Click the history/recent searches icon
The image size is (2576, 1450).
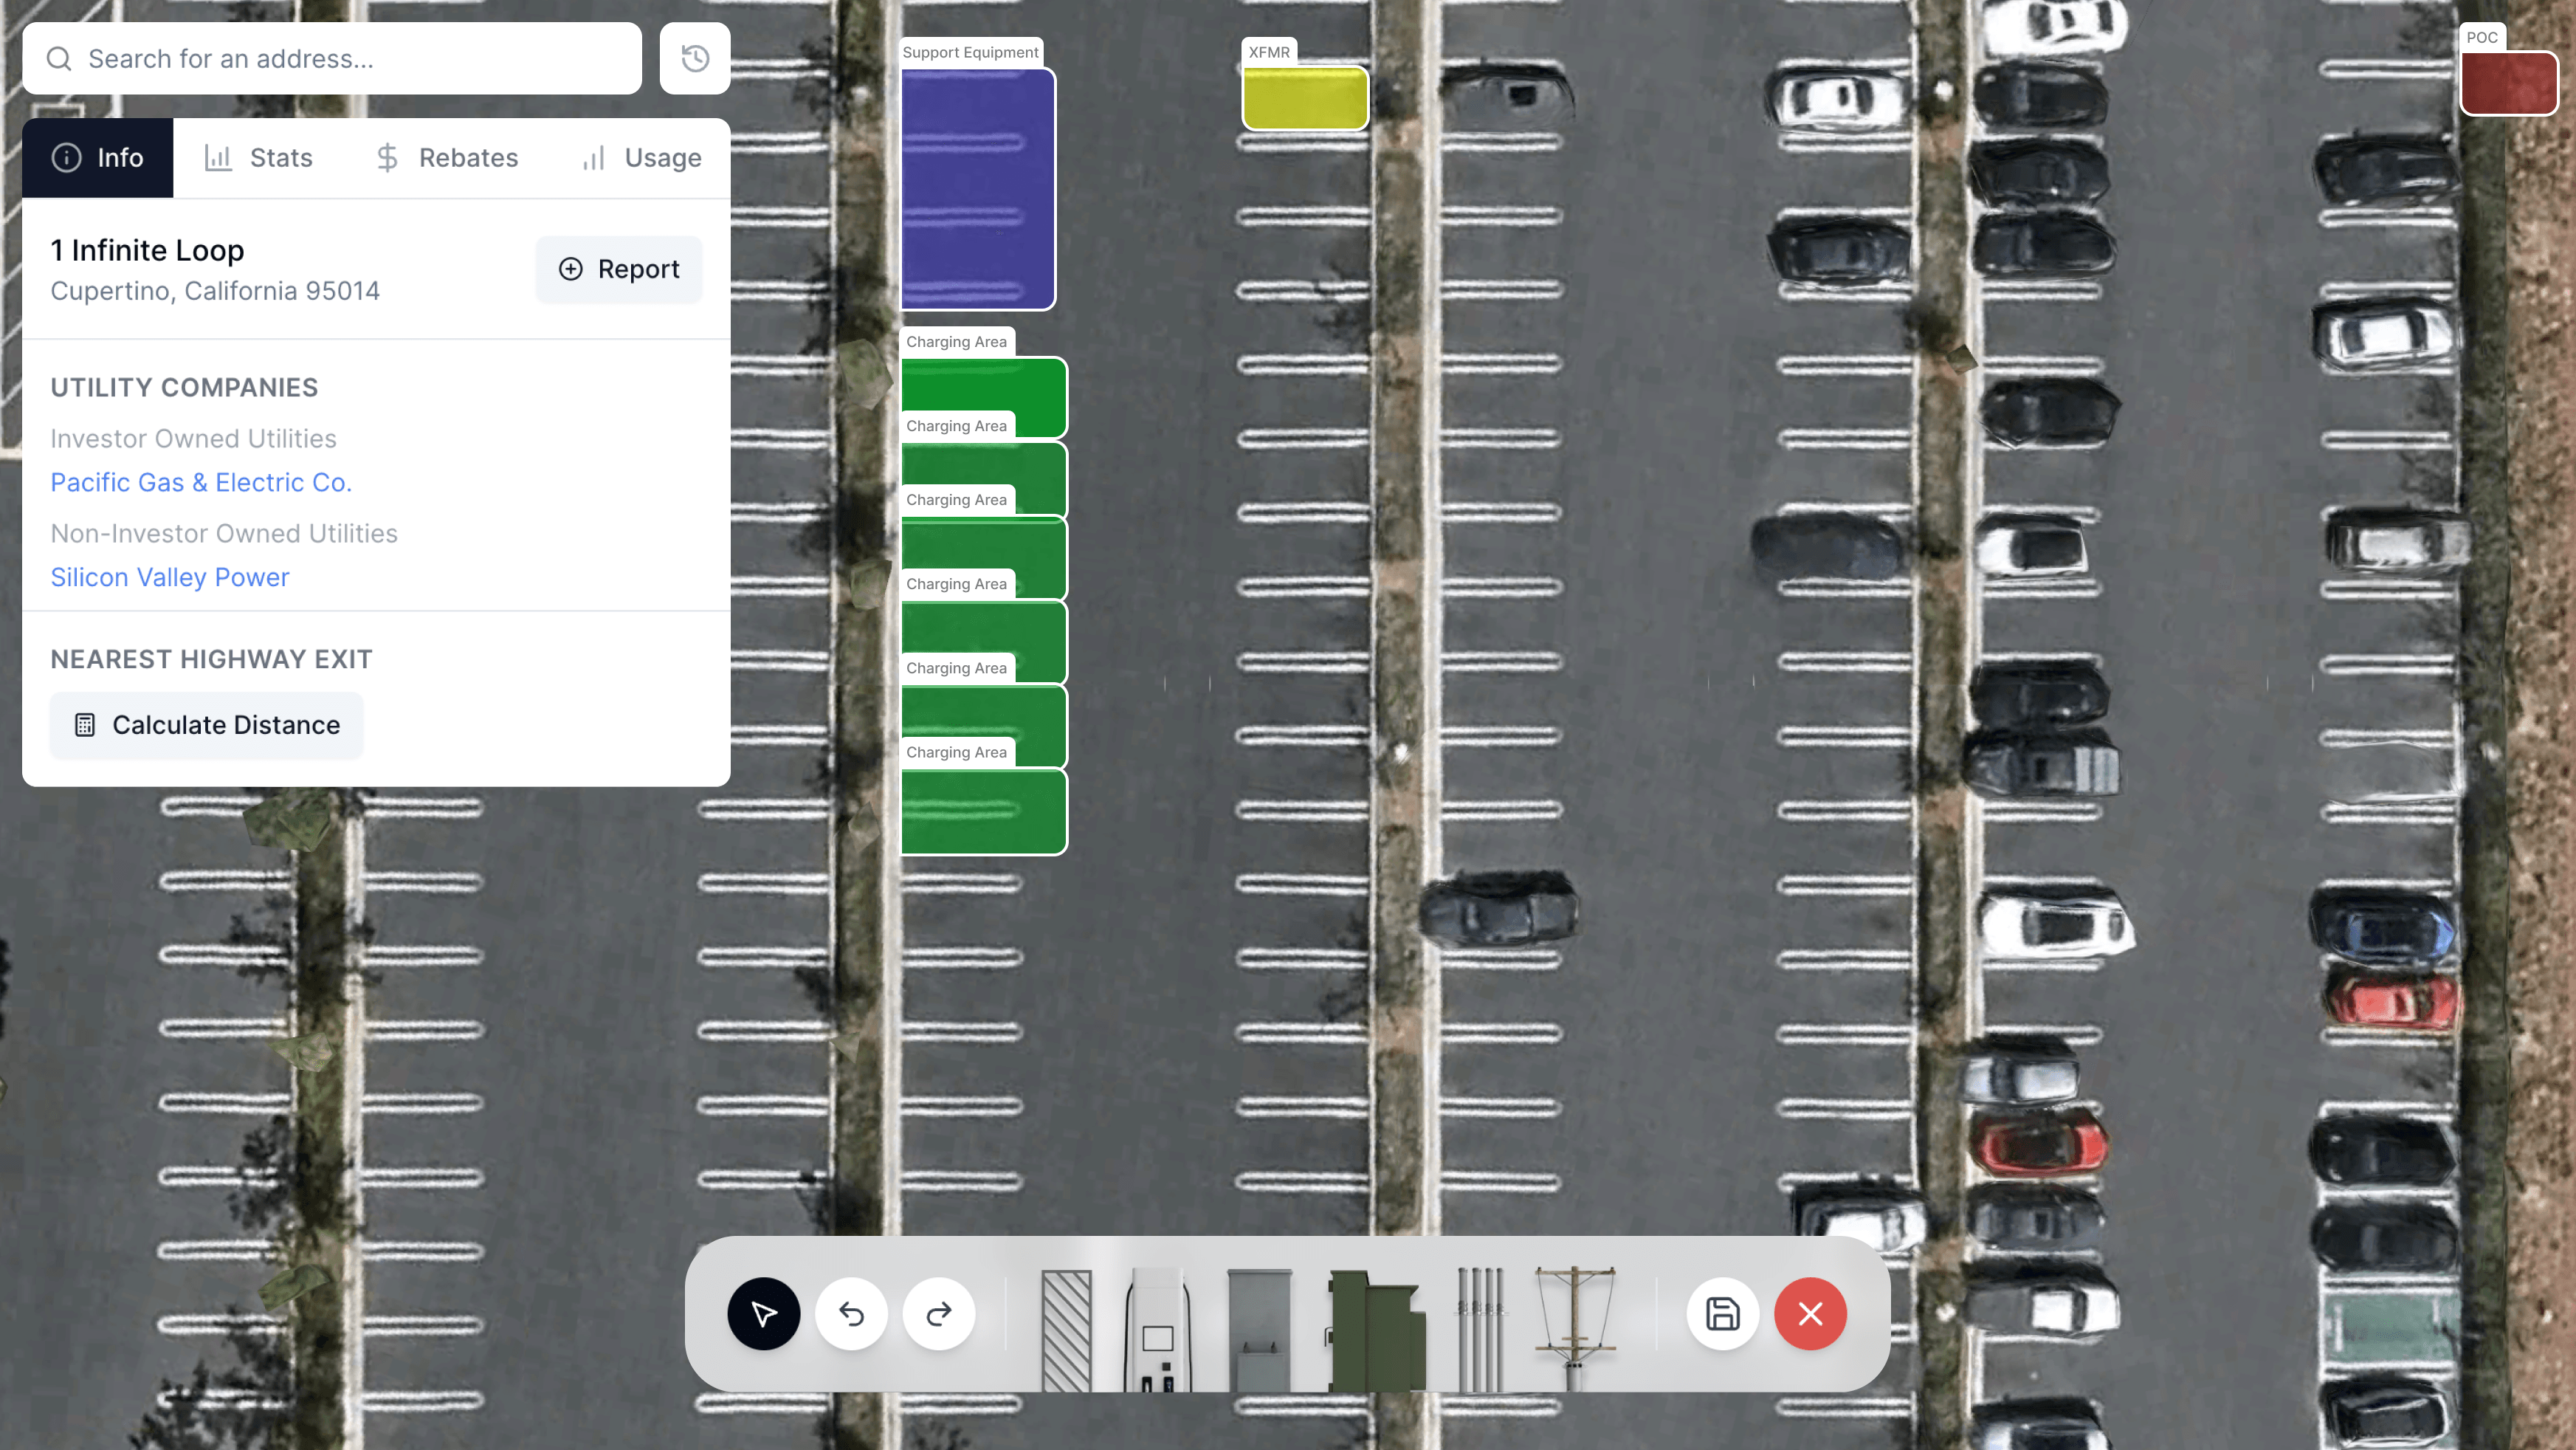(694, 58)
